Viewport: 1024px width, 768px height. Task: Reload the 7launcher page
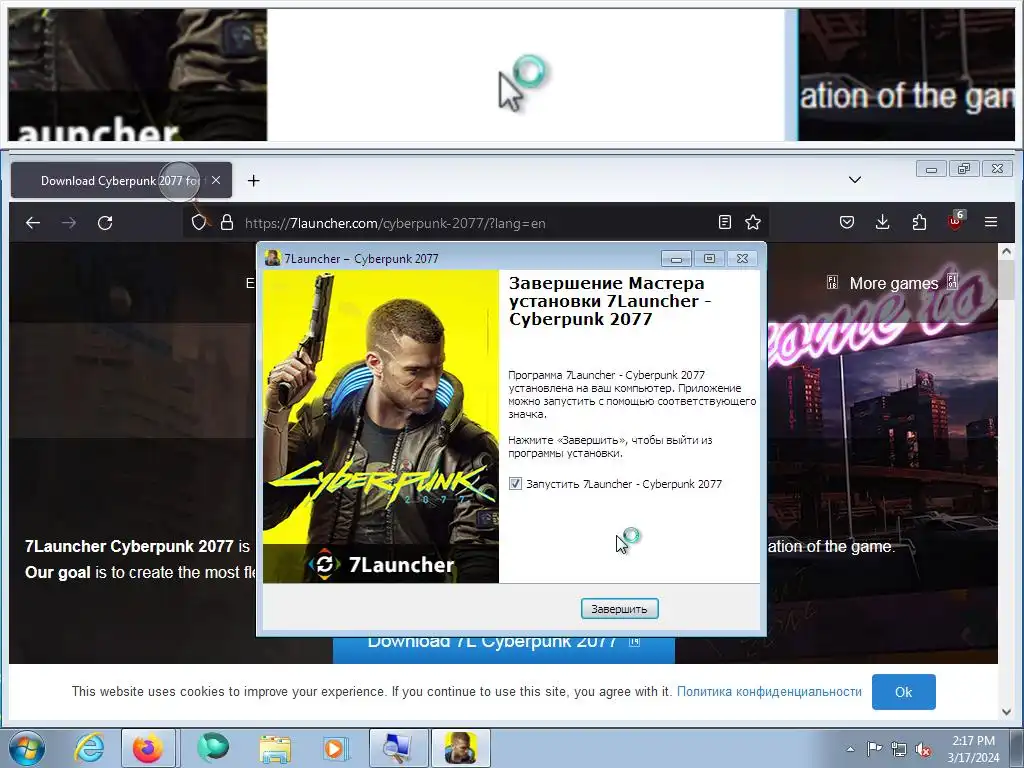(105, 223)
